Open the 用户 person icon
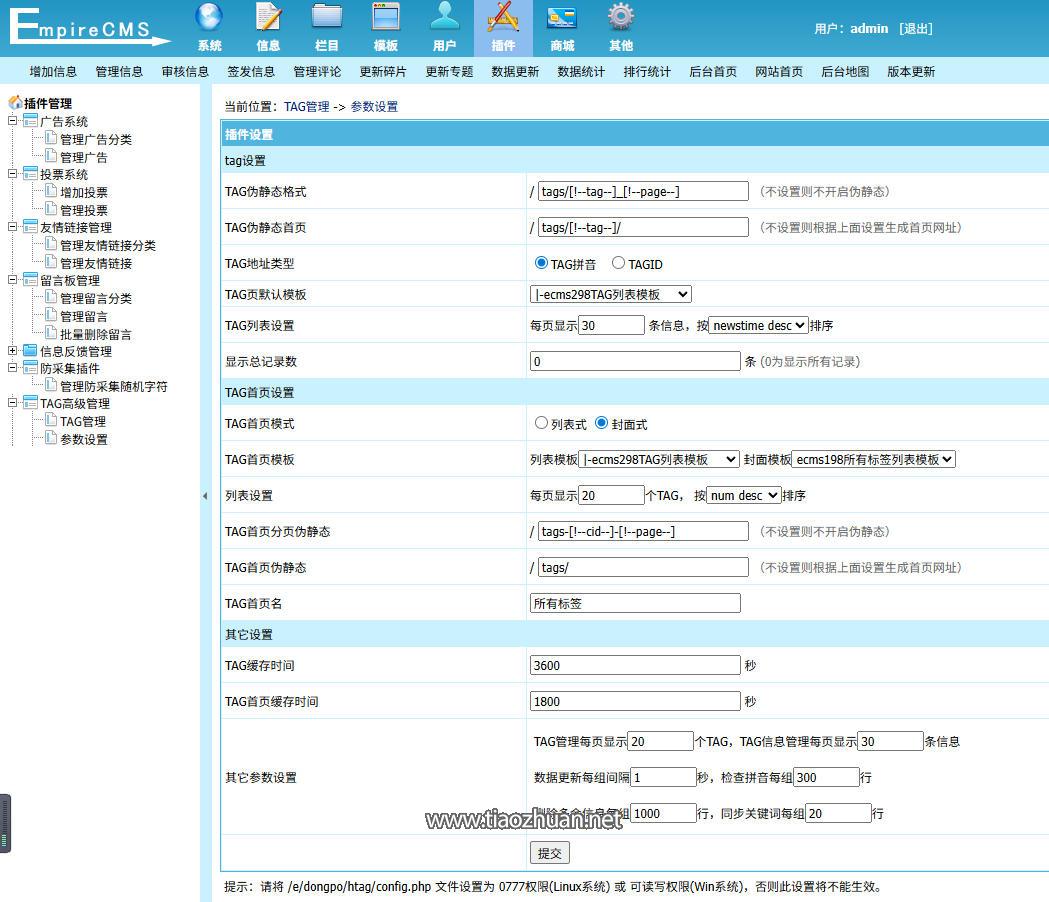 444,18
